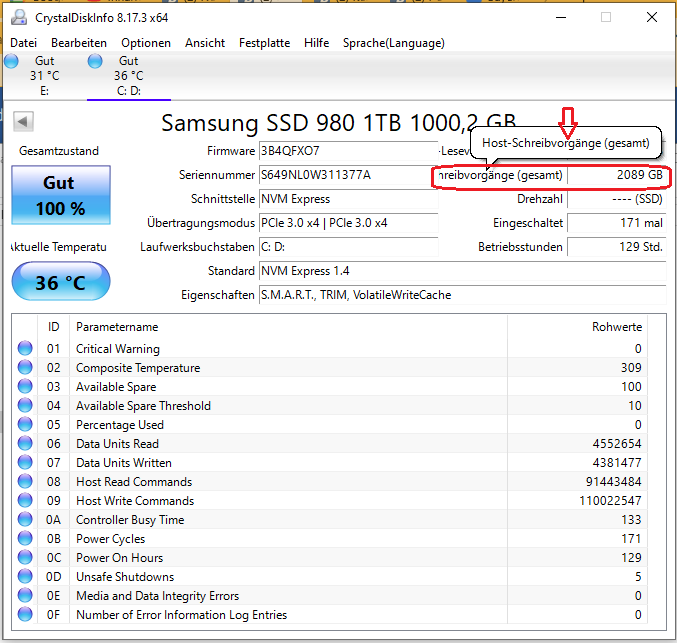This screenshot has height=643, width=677.
Task: Click the status orb for Percentage Used row
Action: pos(25,424)
